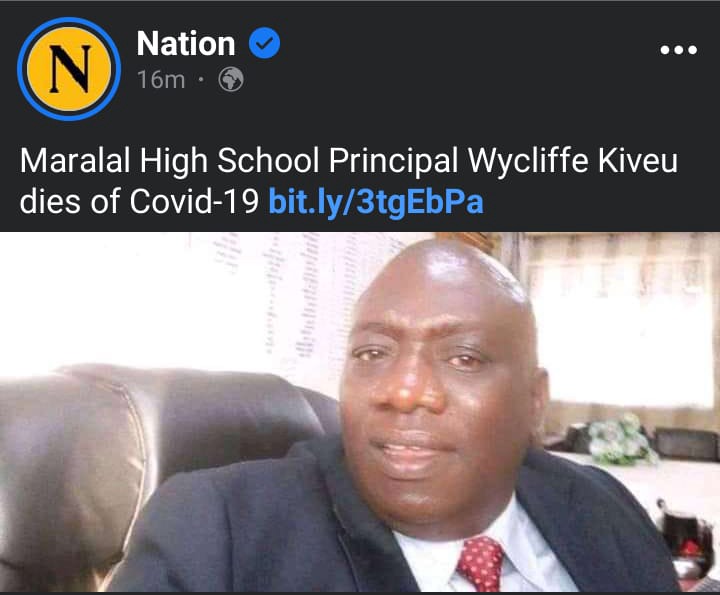Open the post photo of the principal
Viewport: 720px width, 595px height.
point(360,412)
